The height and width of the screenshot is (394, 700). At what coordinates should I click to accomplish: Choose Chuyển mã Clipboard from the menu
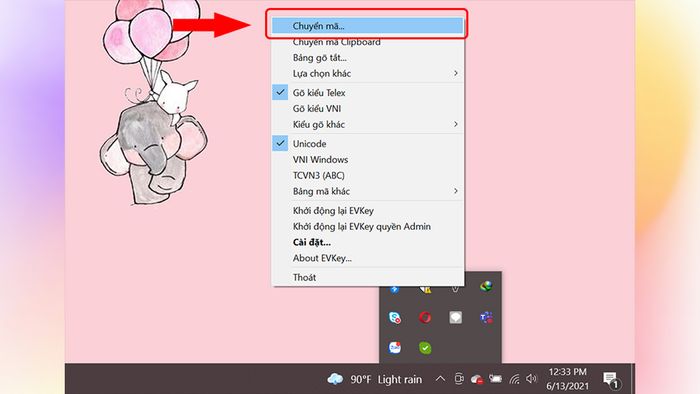tap(367, 42)
